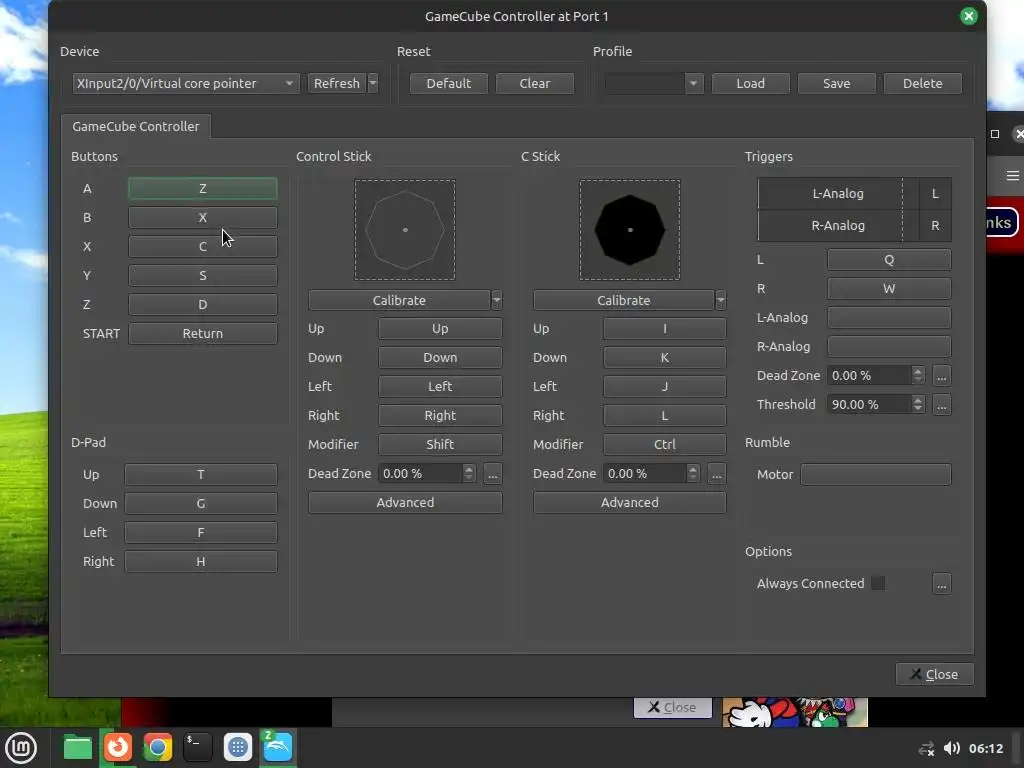Remap the B button mapped to X
The width and height of the screenshot is (1024, 768).
(x=202, y=217)
